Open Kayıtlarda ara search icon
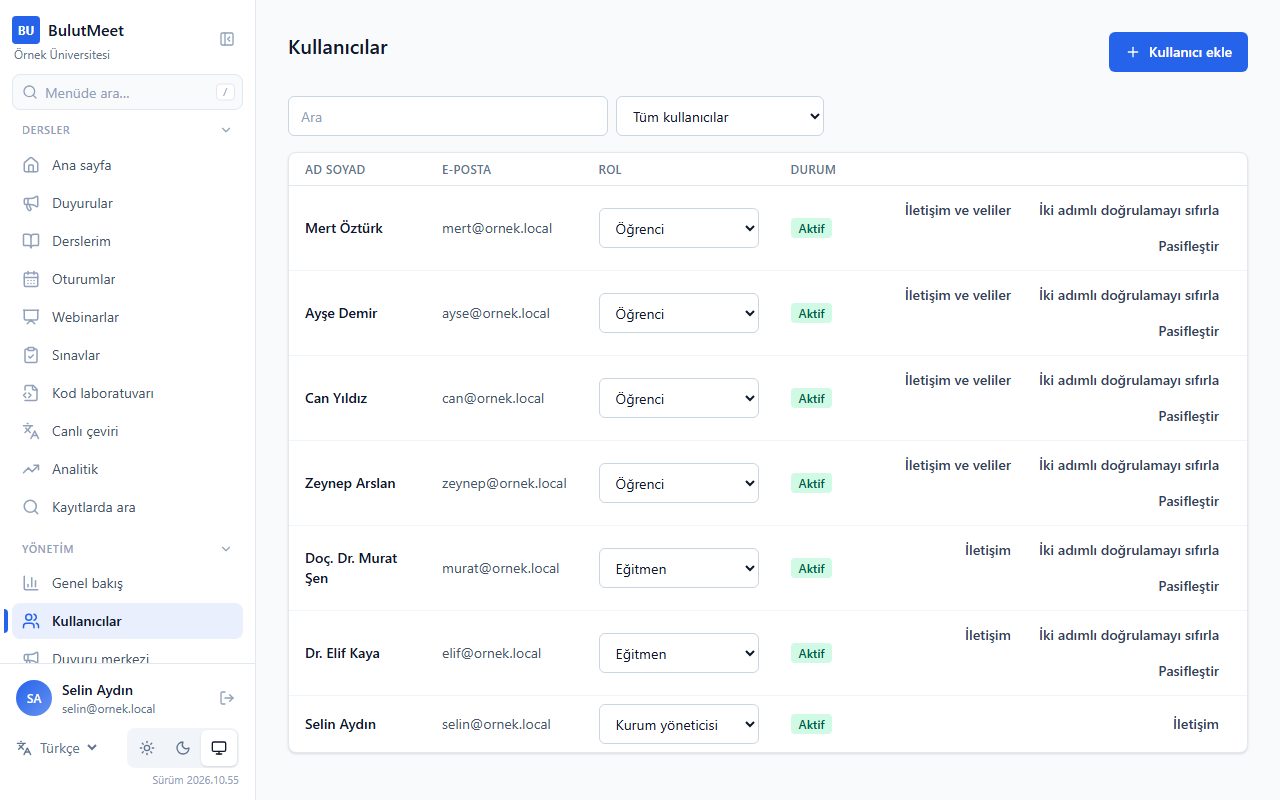Viewport: 1280px width, 800px height. click(31, 507)
